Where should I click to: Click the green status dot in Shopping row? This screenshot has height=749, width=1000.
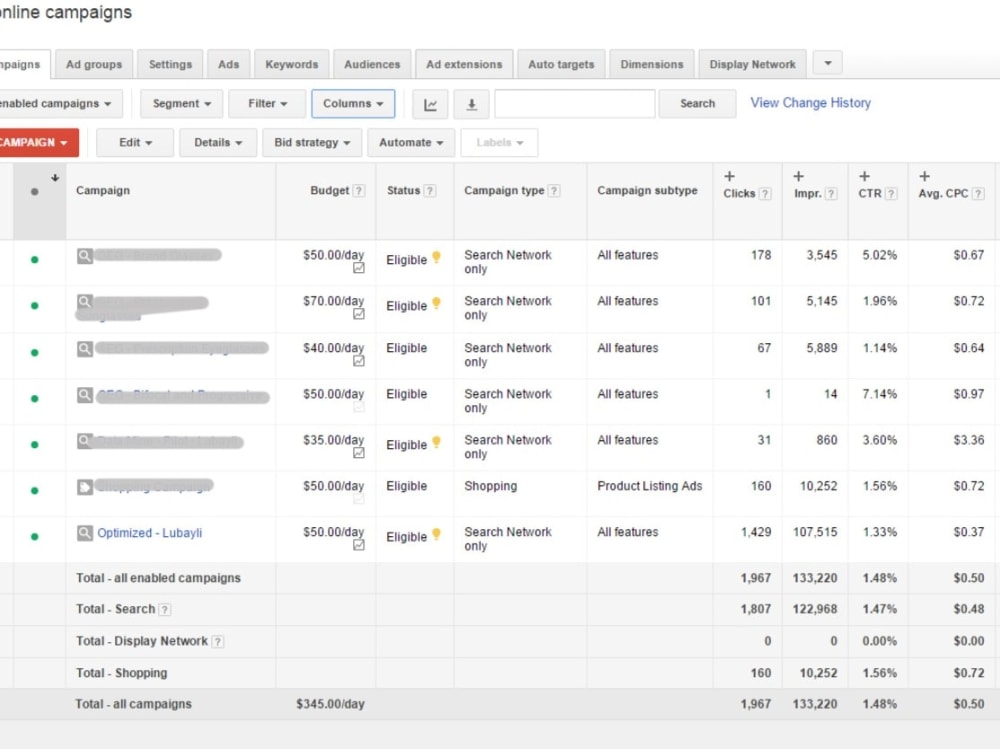tap(34, 491)
